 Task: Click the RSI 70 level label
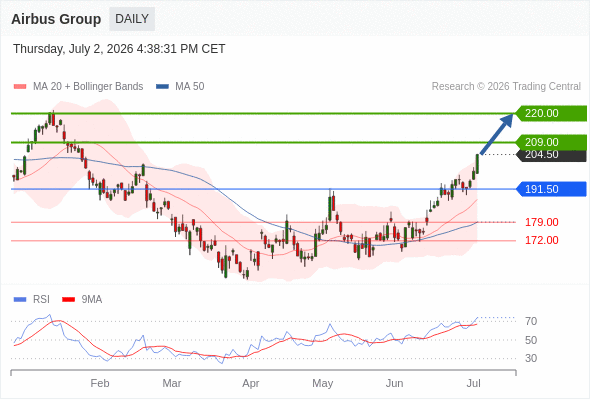click(x=531, y=321)
